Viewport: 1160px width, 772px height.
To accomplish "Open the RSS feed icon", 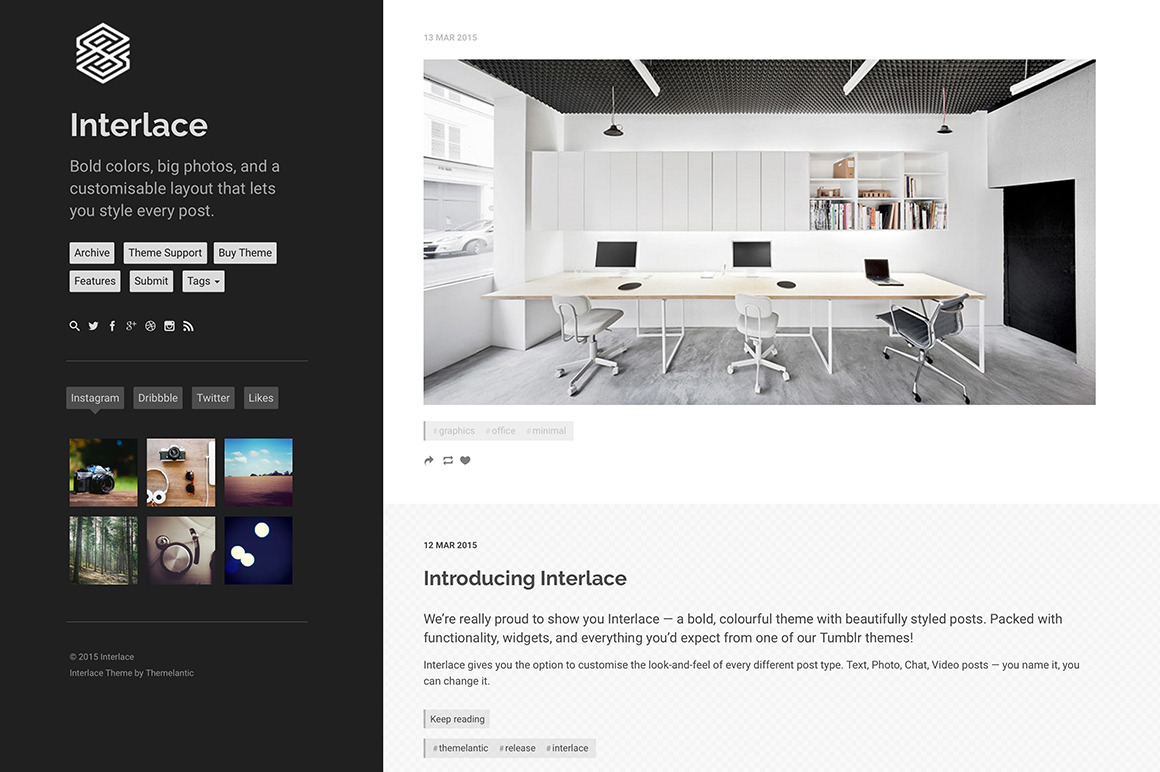I will [189, 326].
